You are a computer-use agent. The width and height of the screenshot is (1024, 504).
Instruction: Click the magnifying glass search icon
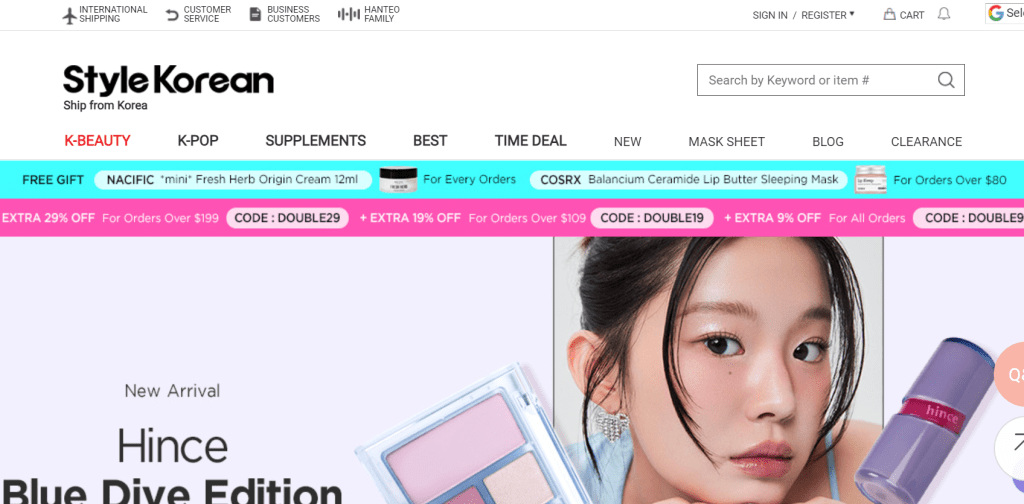(x=946, y=80)
